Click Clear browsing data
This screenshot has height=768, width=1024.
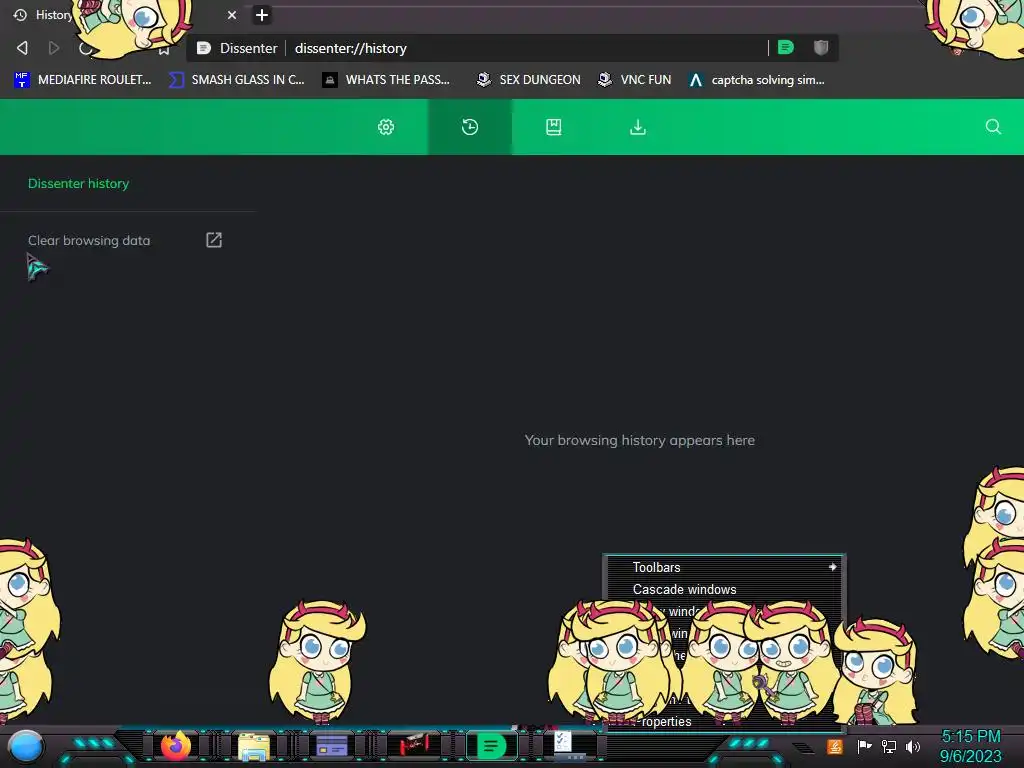pos(89,240)
